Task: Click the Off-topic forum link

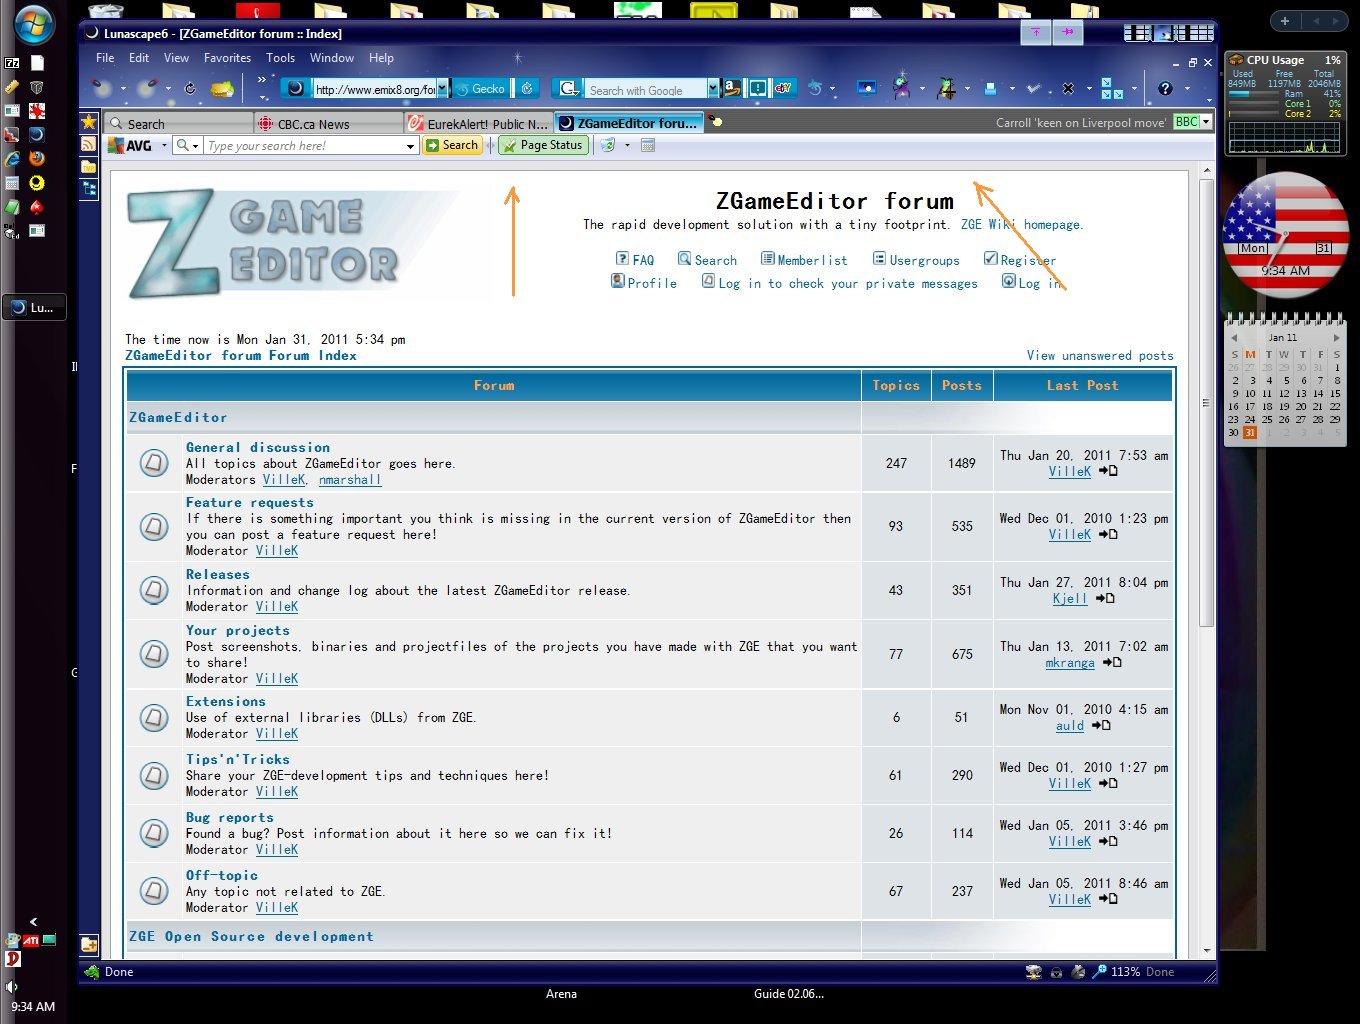Action: coord(222,875)
